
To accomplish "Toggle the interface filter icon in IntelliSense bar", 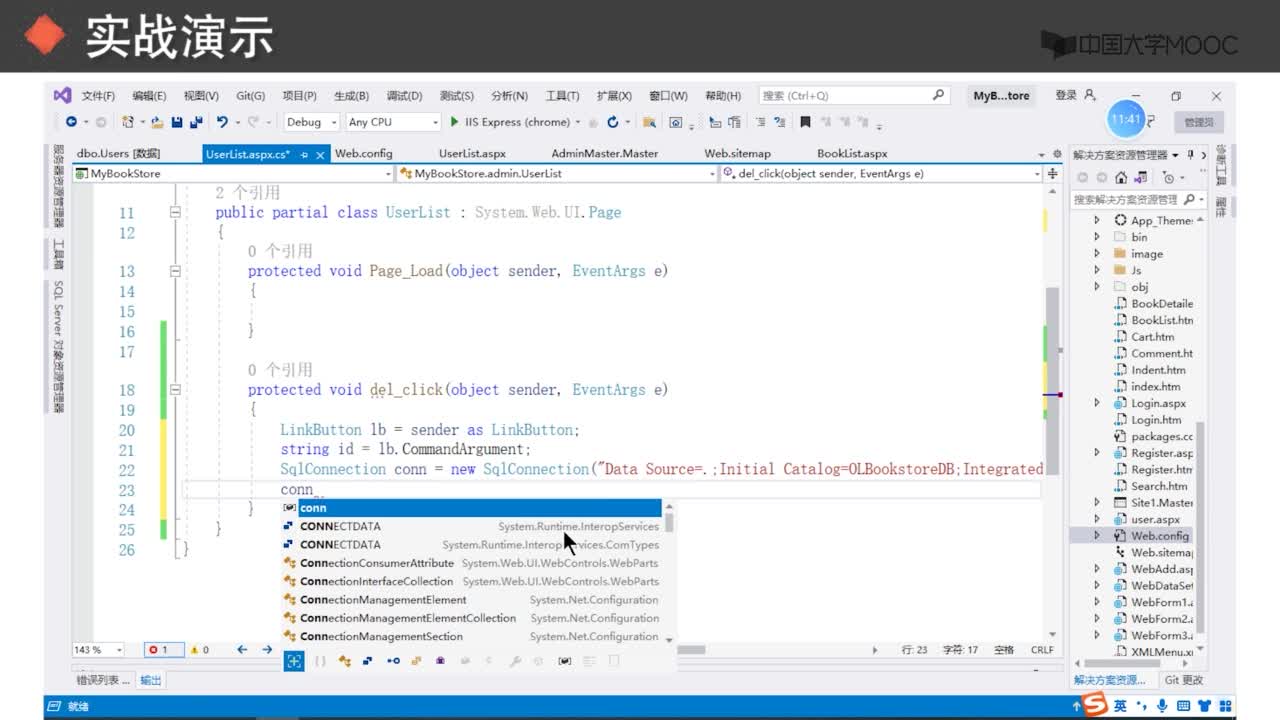I will click(x=393, y=661).
